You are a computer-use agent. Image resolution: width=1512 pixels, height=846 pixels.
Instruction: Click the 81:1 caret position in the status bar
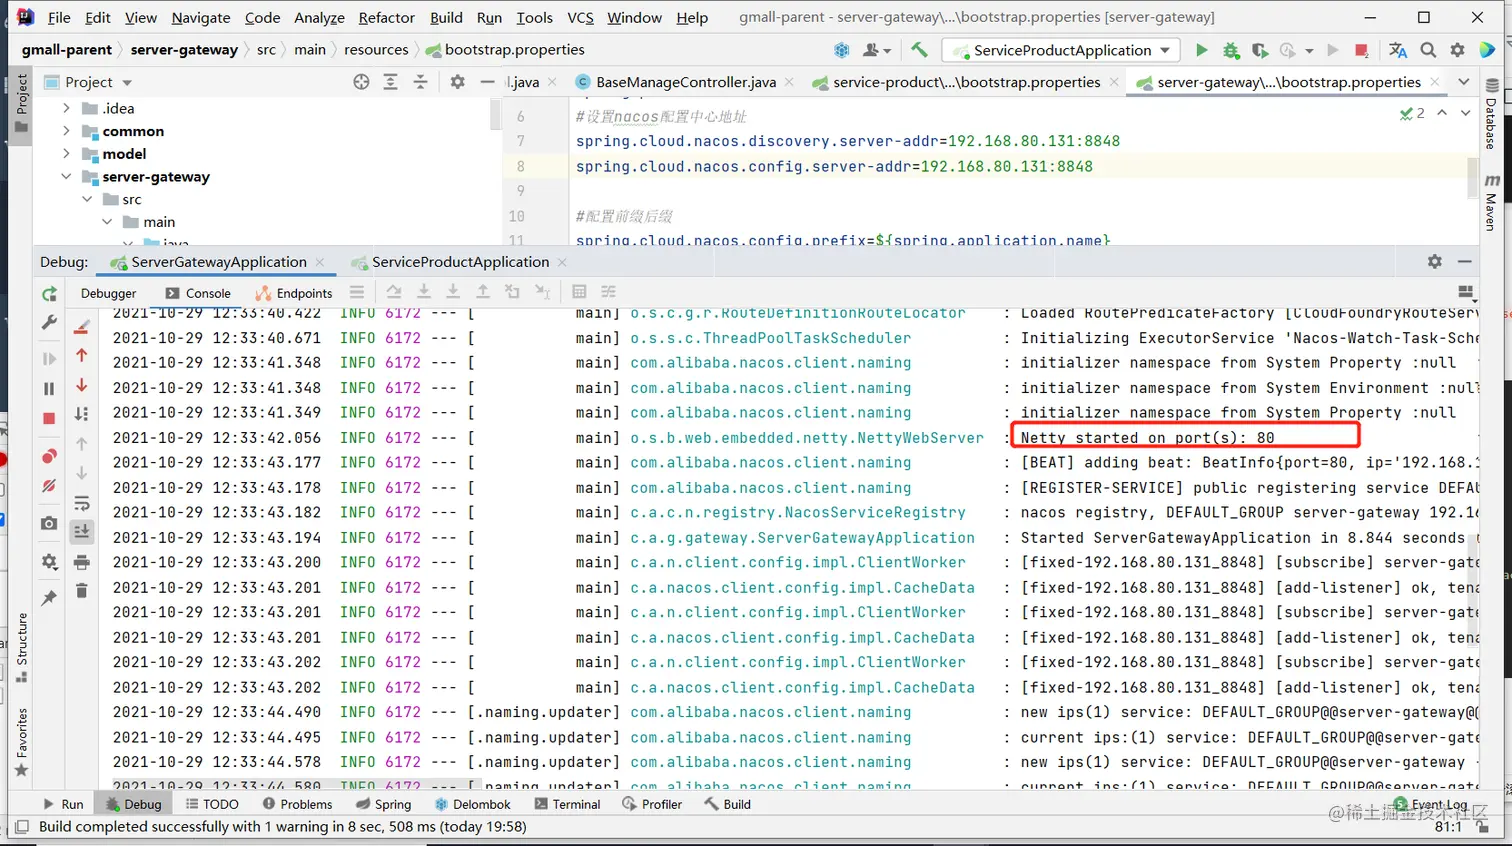tap(1448, 827)
